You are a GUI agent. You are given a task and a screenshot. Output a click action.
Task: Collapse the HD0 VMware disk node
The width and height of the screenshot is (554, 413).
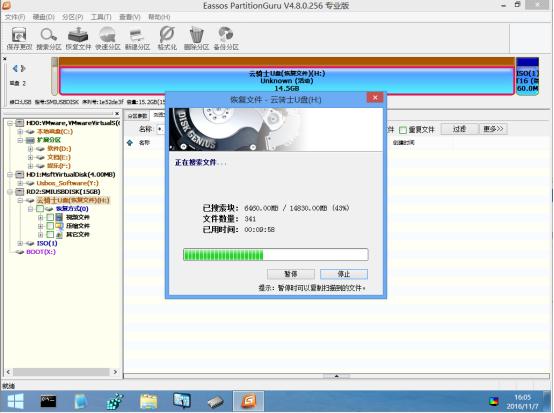pyautogui.click(x=10, y=123)
